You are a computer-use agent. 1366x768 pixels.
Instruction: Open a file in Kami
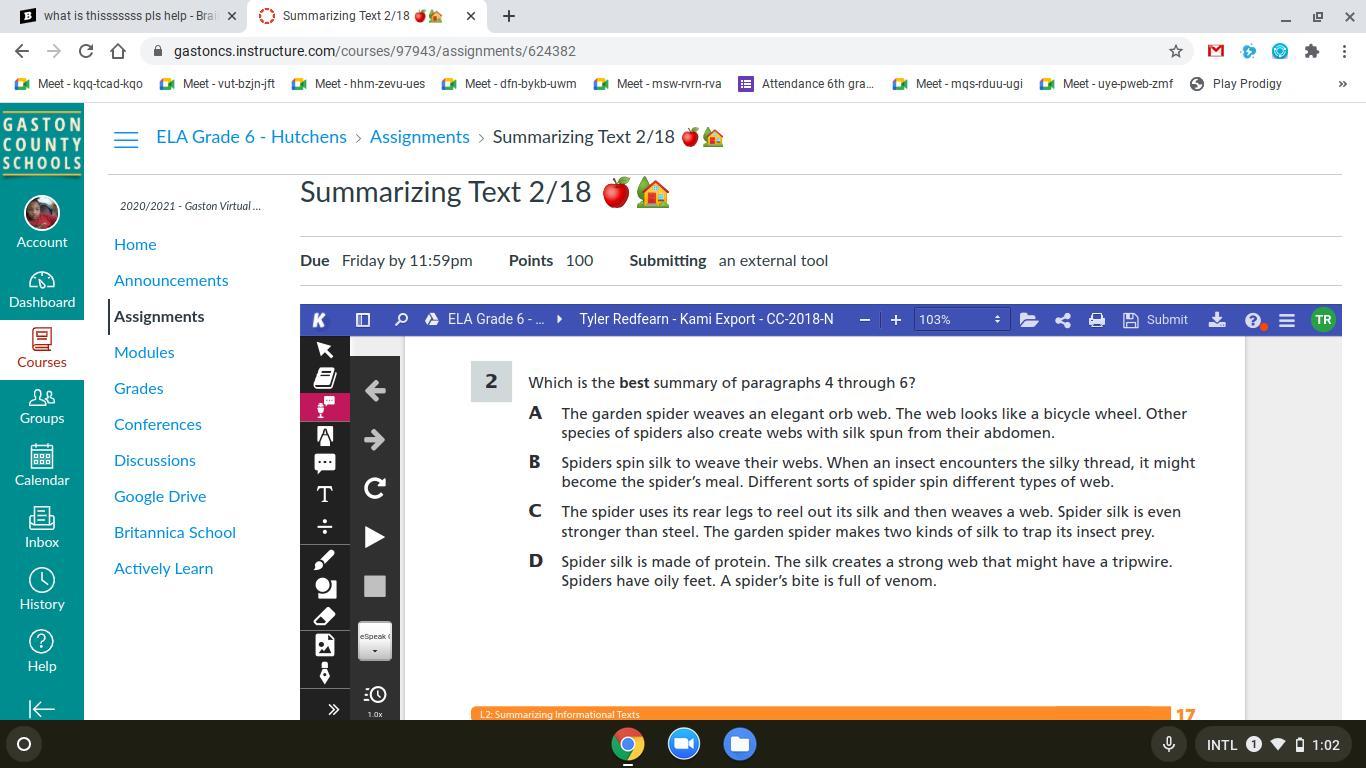pyautogui.click(x=1028, y=320)
